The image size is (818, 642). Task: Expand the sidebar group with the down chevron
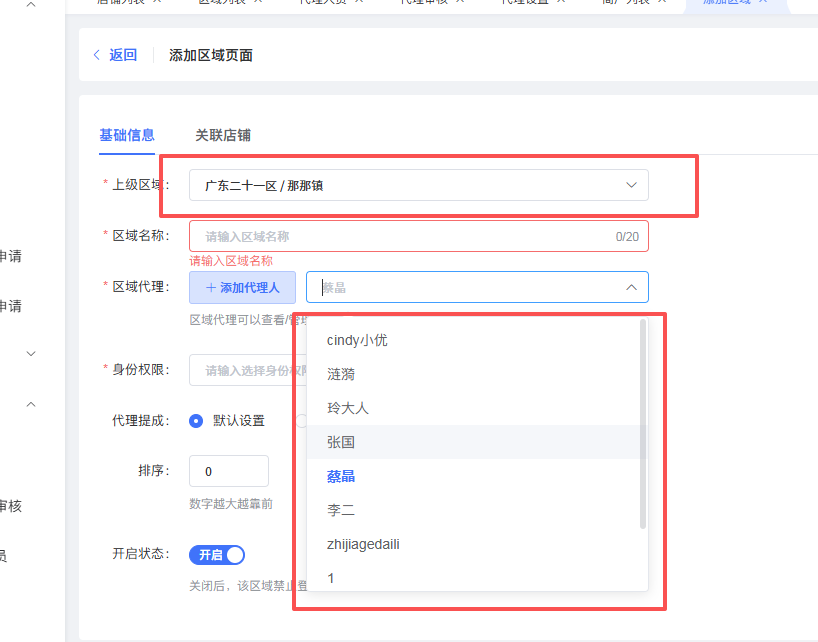click(x=31, y=353)
